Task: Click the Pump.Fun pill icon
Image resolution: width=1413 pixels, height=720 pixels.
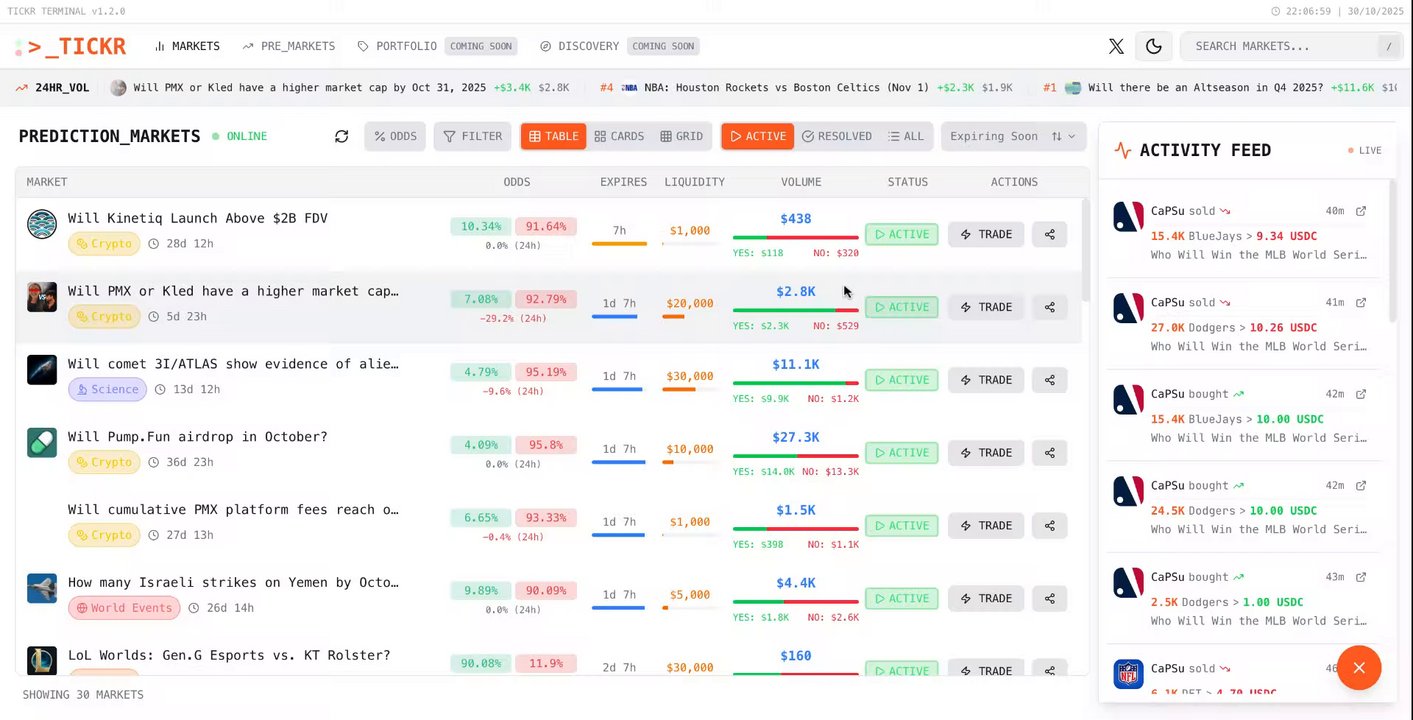Action: point(42,442)
